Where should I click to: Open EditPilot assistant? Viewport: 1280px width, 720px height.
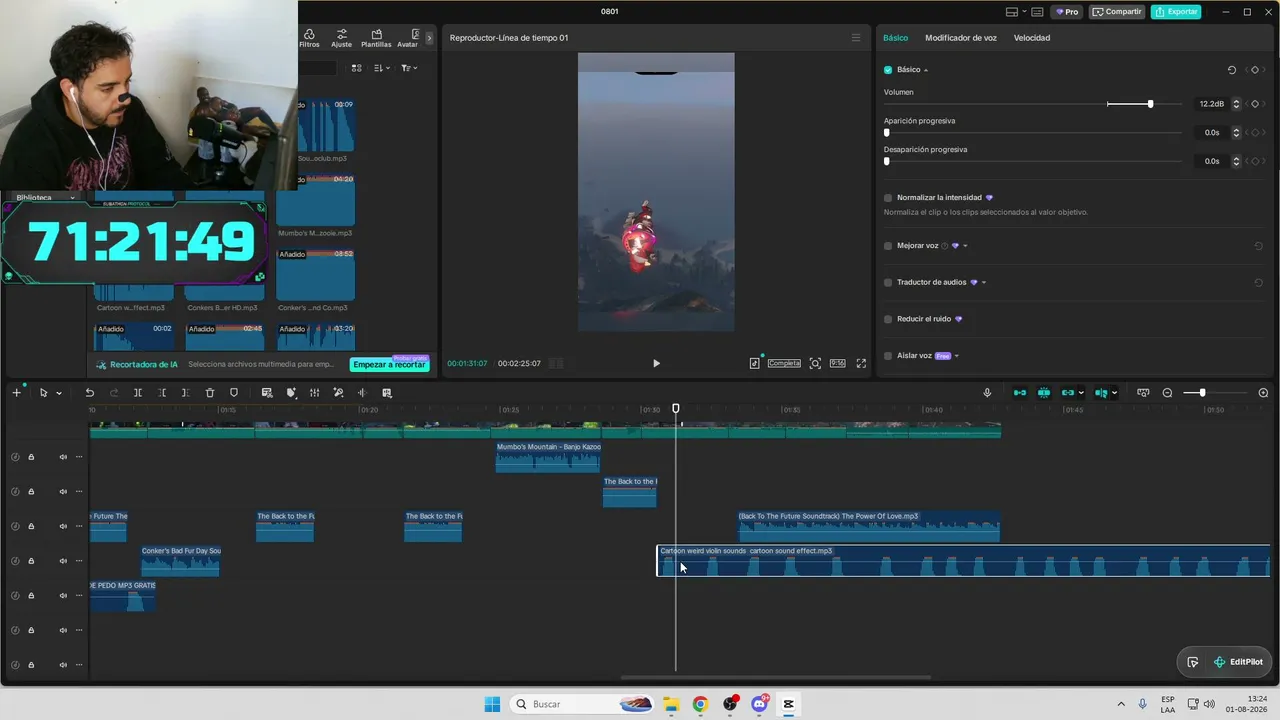pyautogui.click(x=1238, y=662)
